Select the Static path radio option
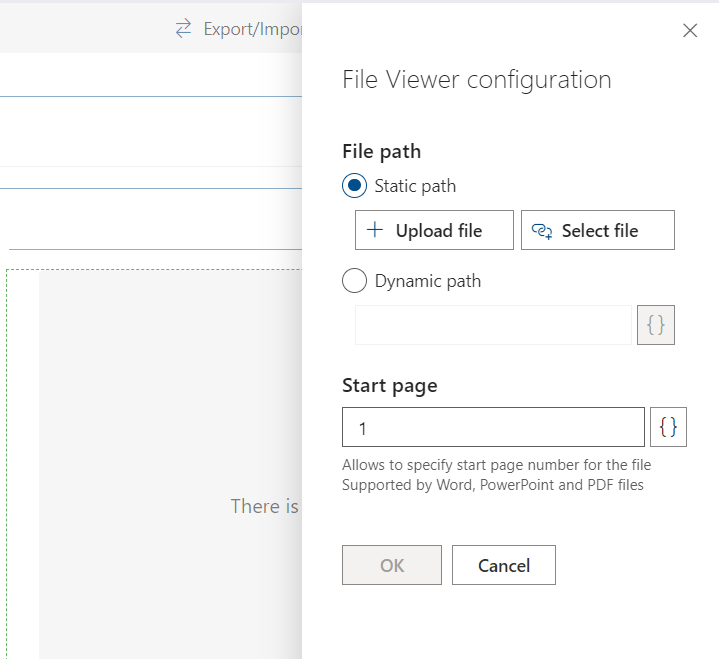The height and width of the screenshot is (659, 719). coord(354,186)
